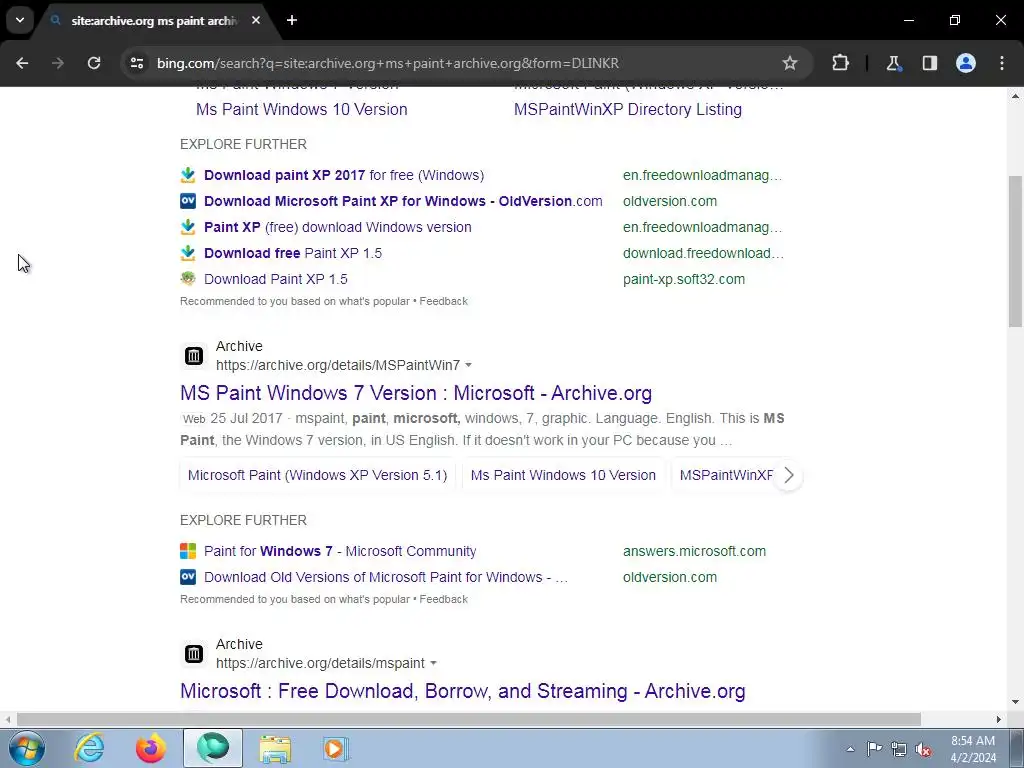Open muted volume tray icon
The image size is (1024, 768).
[923, 749]
